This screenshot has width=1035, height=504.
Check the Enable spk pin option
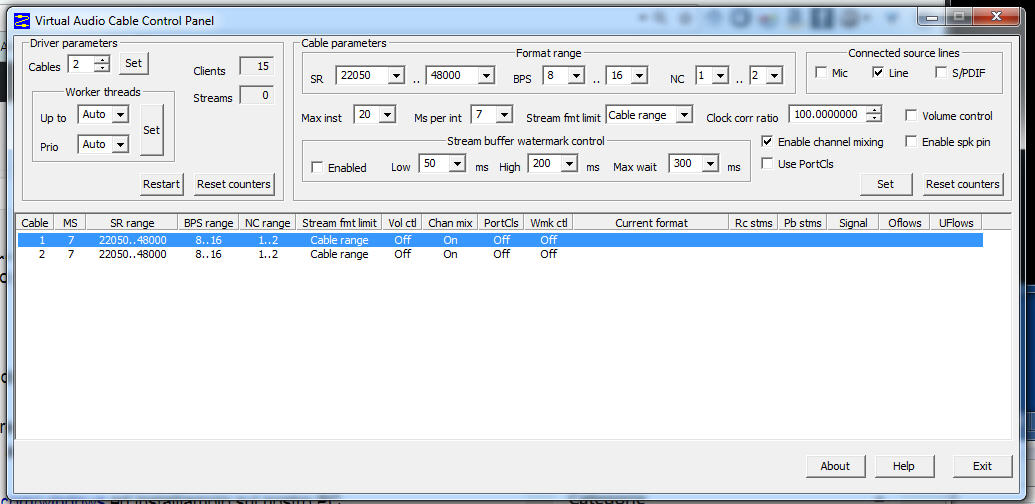(x=911, y=141)
